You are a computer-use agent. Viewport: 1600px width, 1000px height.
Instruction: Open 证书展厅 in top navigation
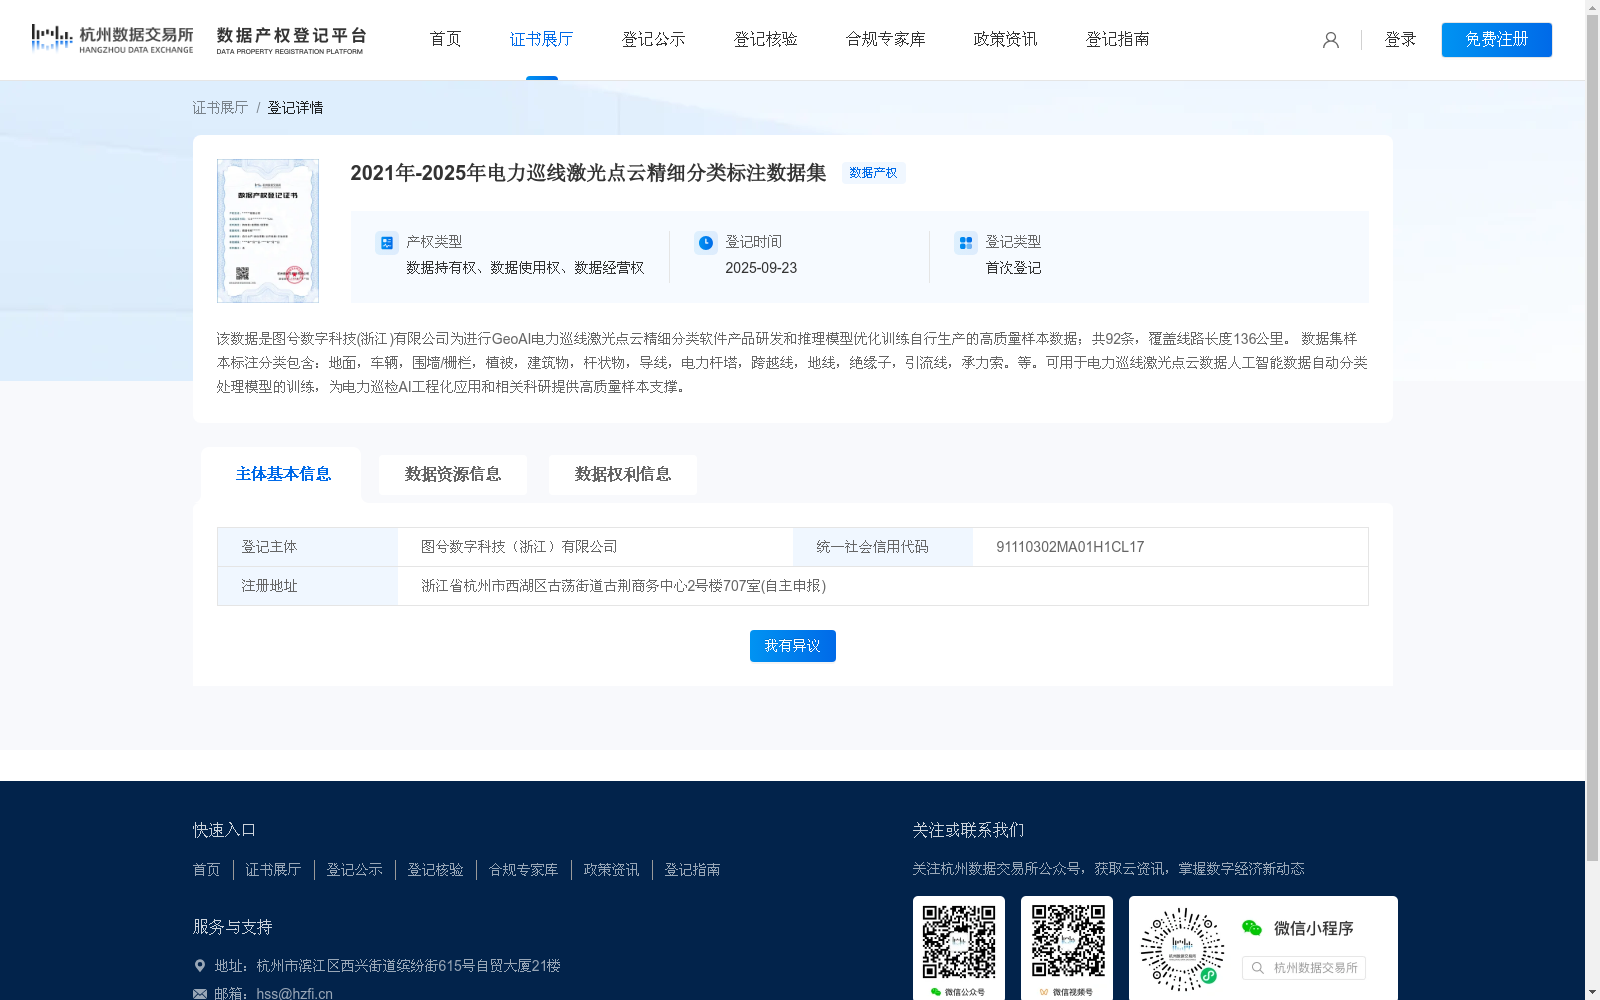click(x=541, y=39)
